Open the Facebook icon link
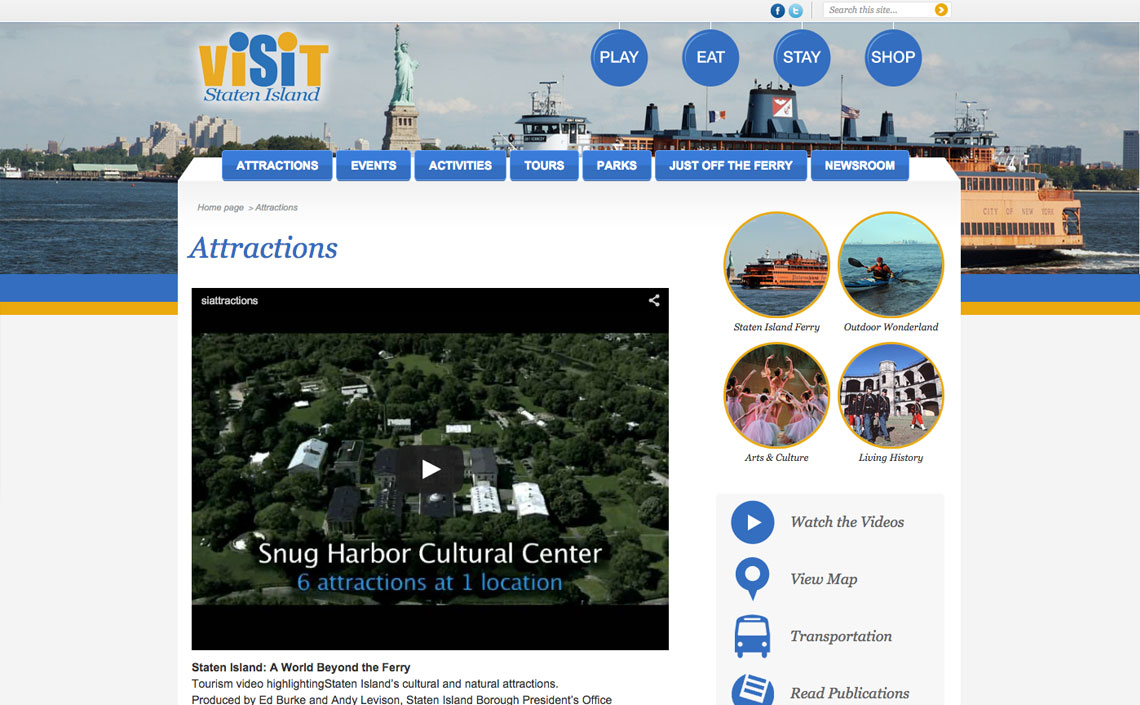This screenshot has height=705, width=1140. (777, 10)
